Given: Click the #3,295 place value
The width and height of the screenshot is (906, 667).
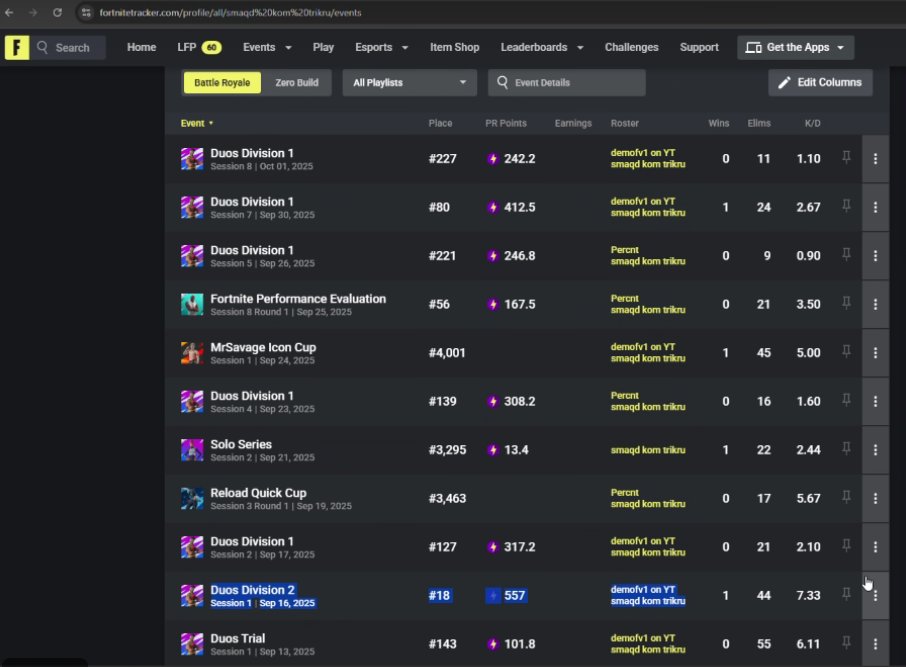Looking at the screenshot, I should pos(447,450).
